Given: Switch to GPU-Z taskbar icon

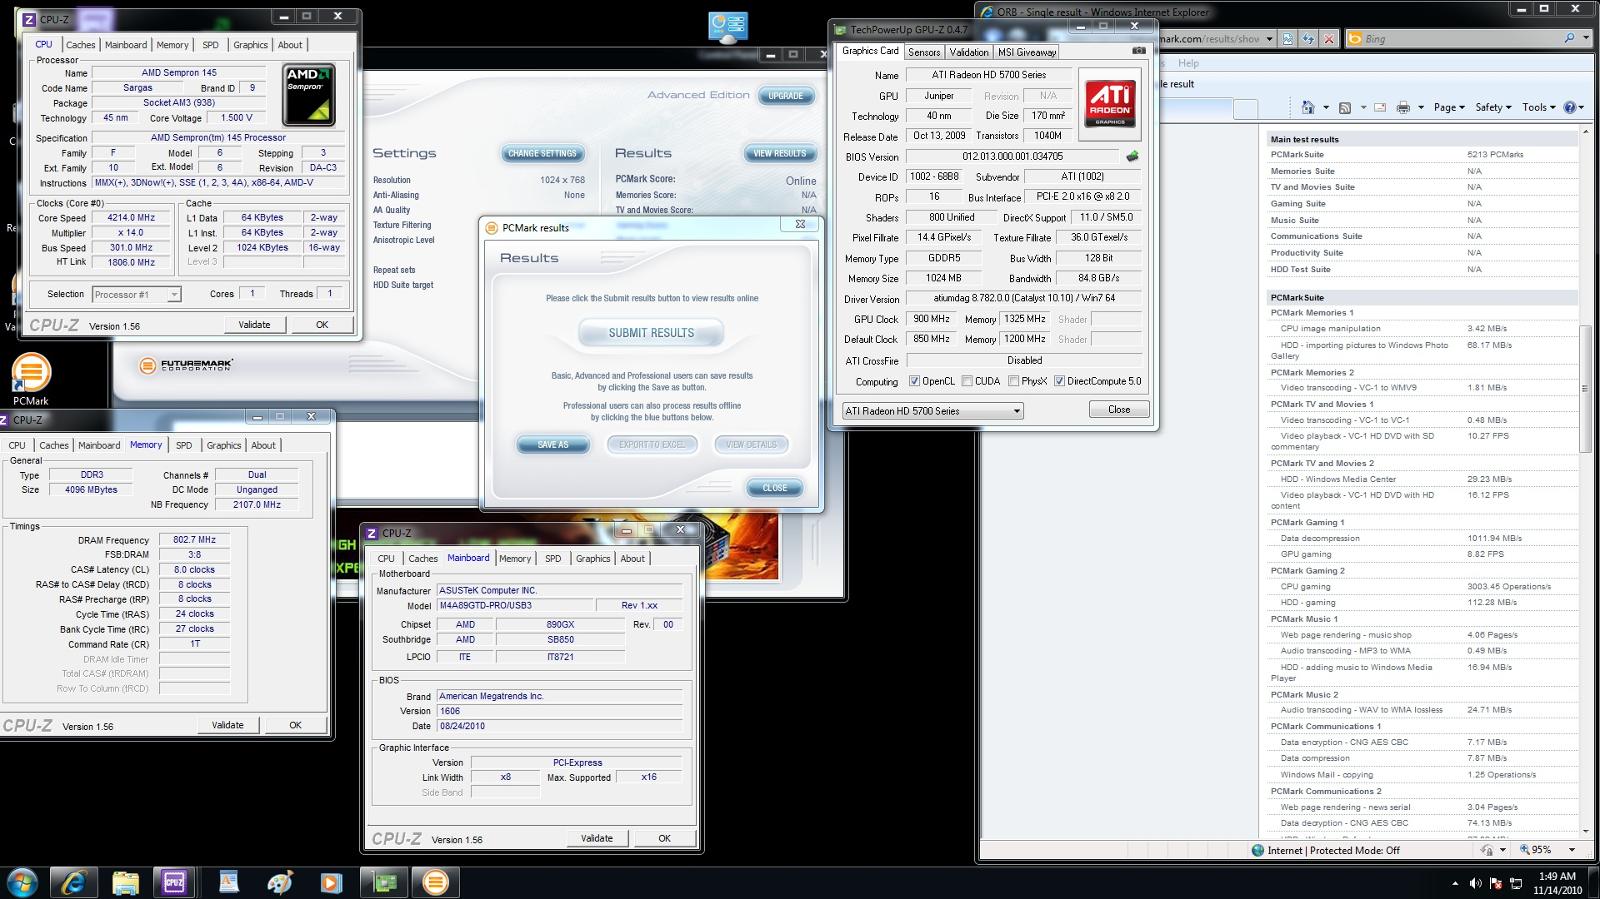Looking at the screenshot, I should click(385, 882).
